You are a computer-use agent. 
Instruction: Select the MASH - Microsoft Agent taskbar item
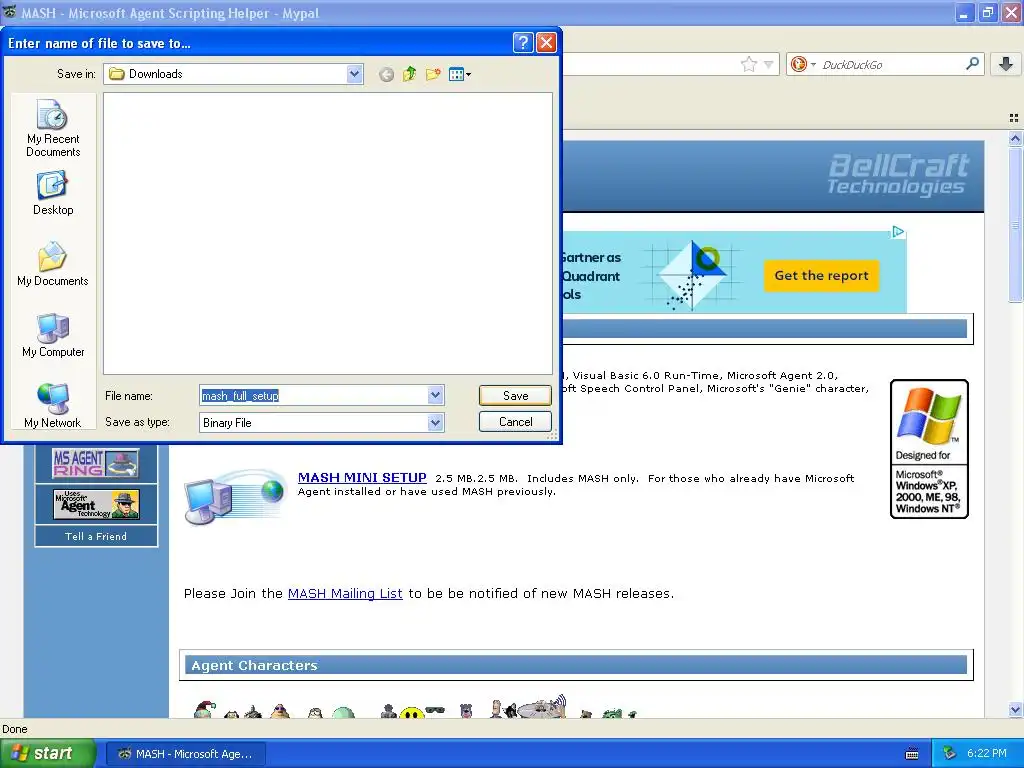pyautogui.click(x=186, y=754)
